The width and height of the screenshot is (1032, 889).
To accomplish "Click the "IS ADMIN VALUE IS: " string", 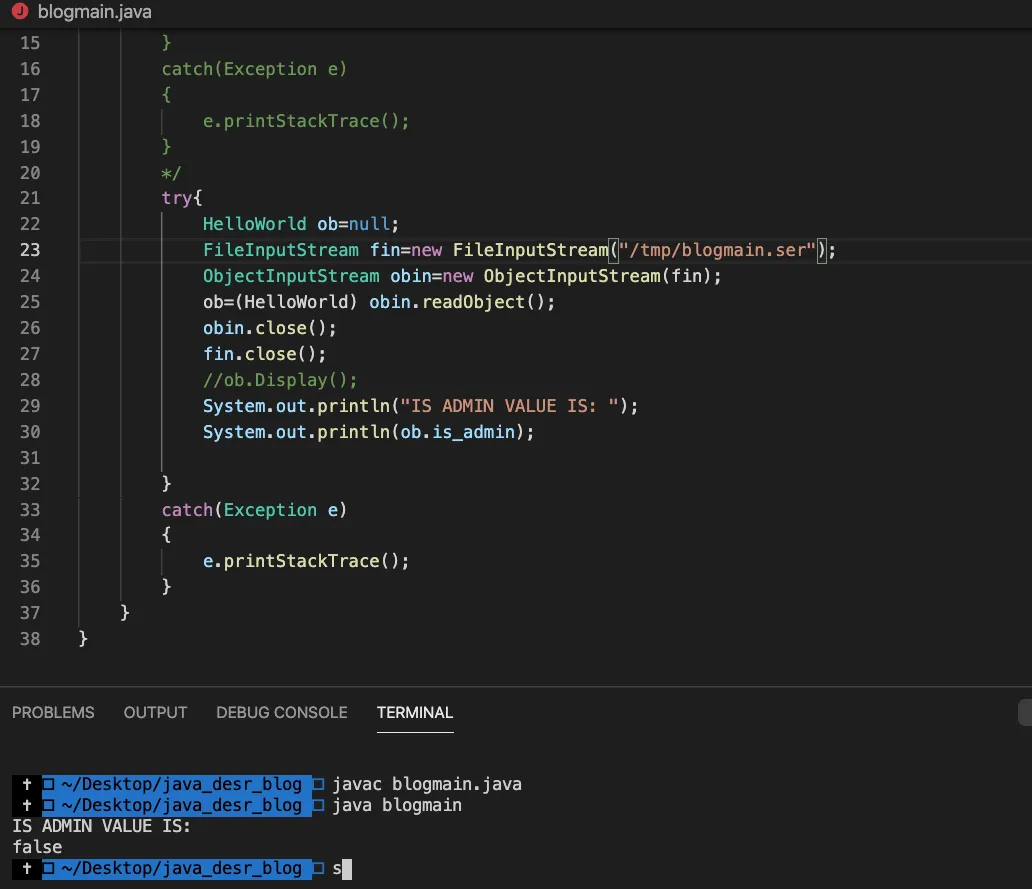I will coord(509,406).
